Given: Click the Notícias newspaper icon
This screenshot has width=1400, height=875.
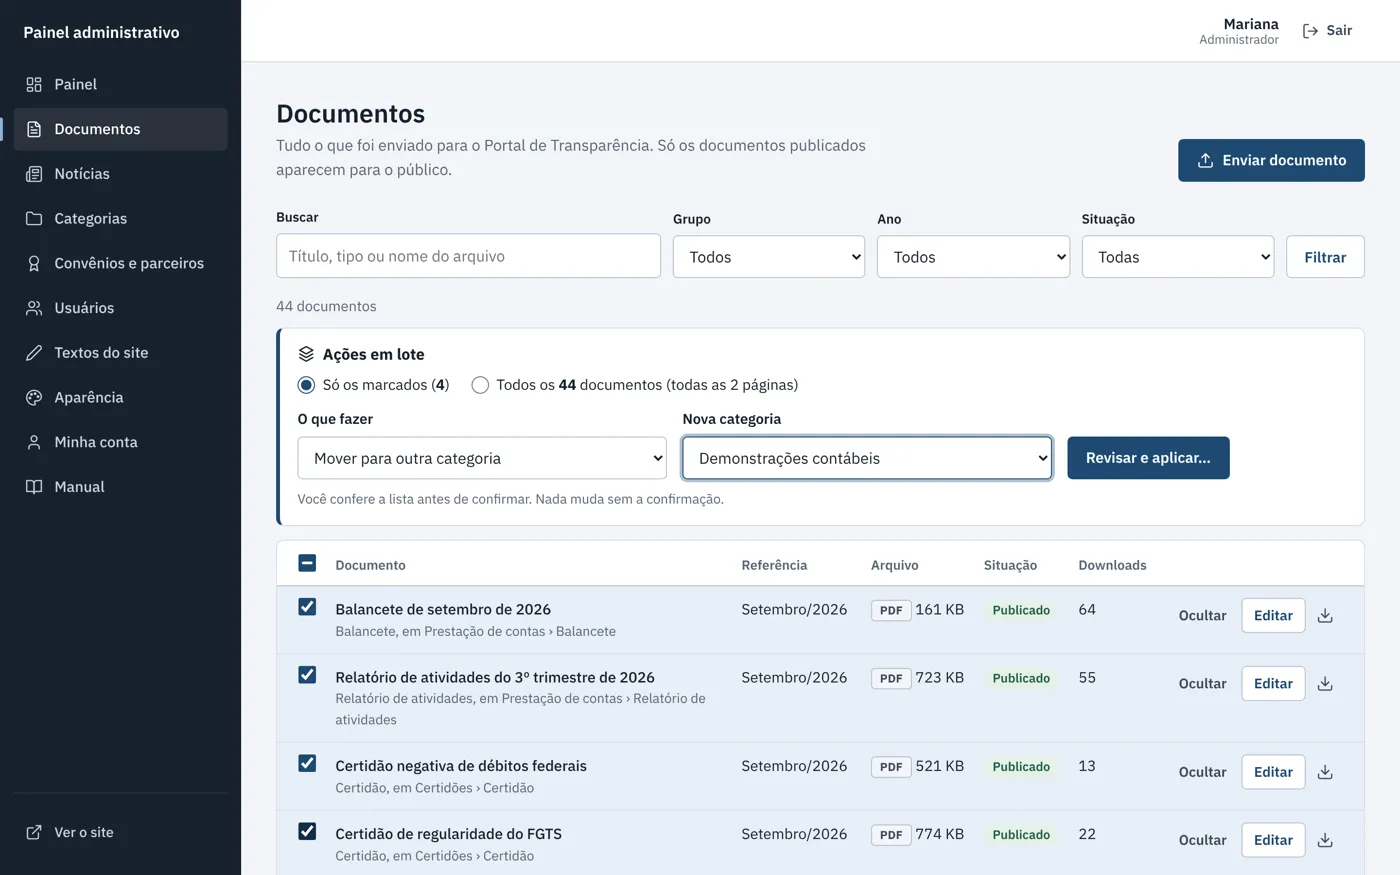Looking at the screenshot, I should [x=34, y=174].
